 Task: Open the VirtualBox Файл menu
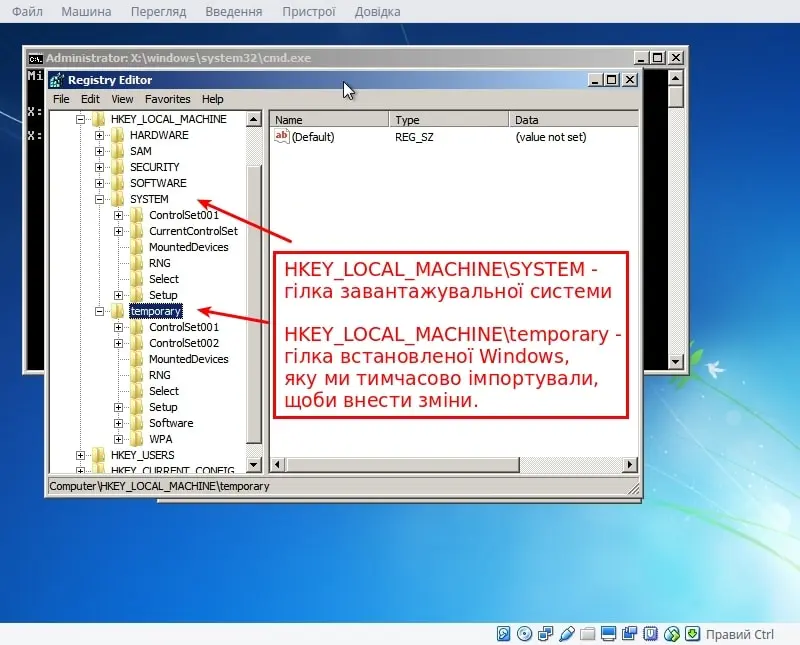click(x=27, y=11)
